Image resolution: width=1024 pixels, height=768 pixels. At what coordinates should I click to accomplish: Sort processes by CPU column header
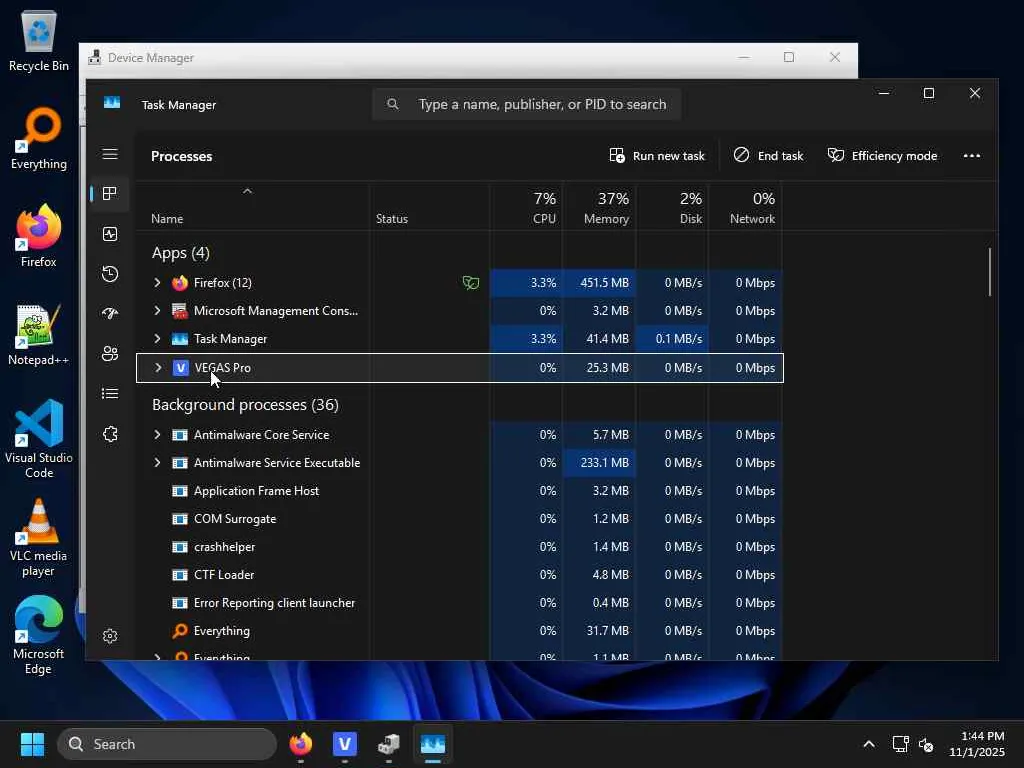tap(526, 207)
